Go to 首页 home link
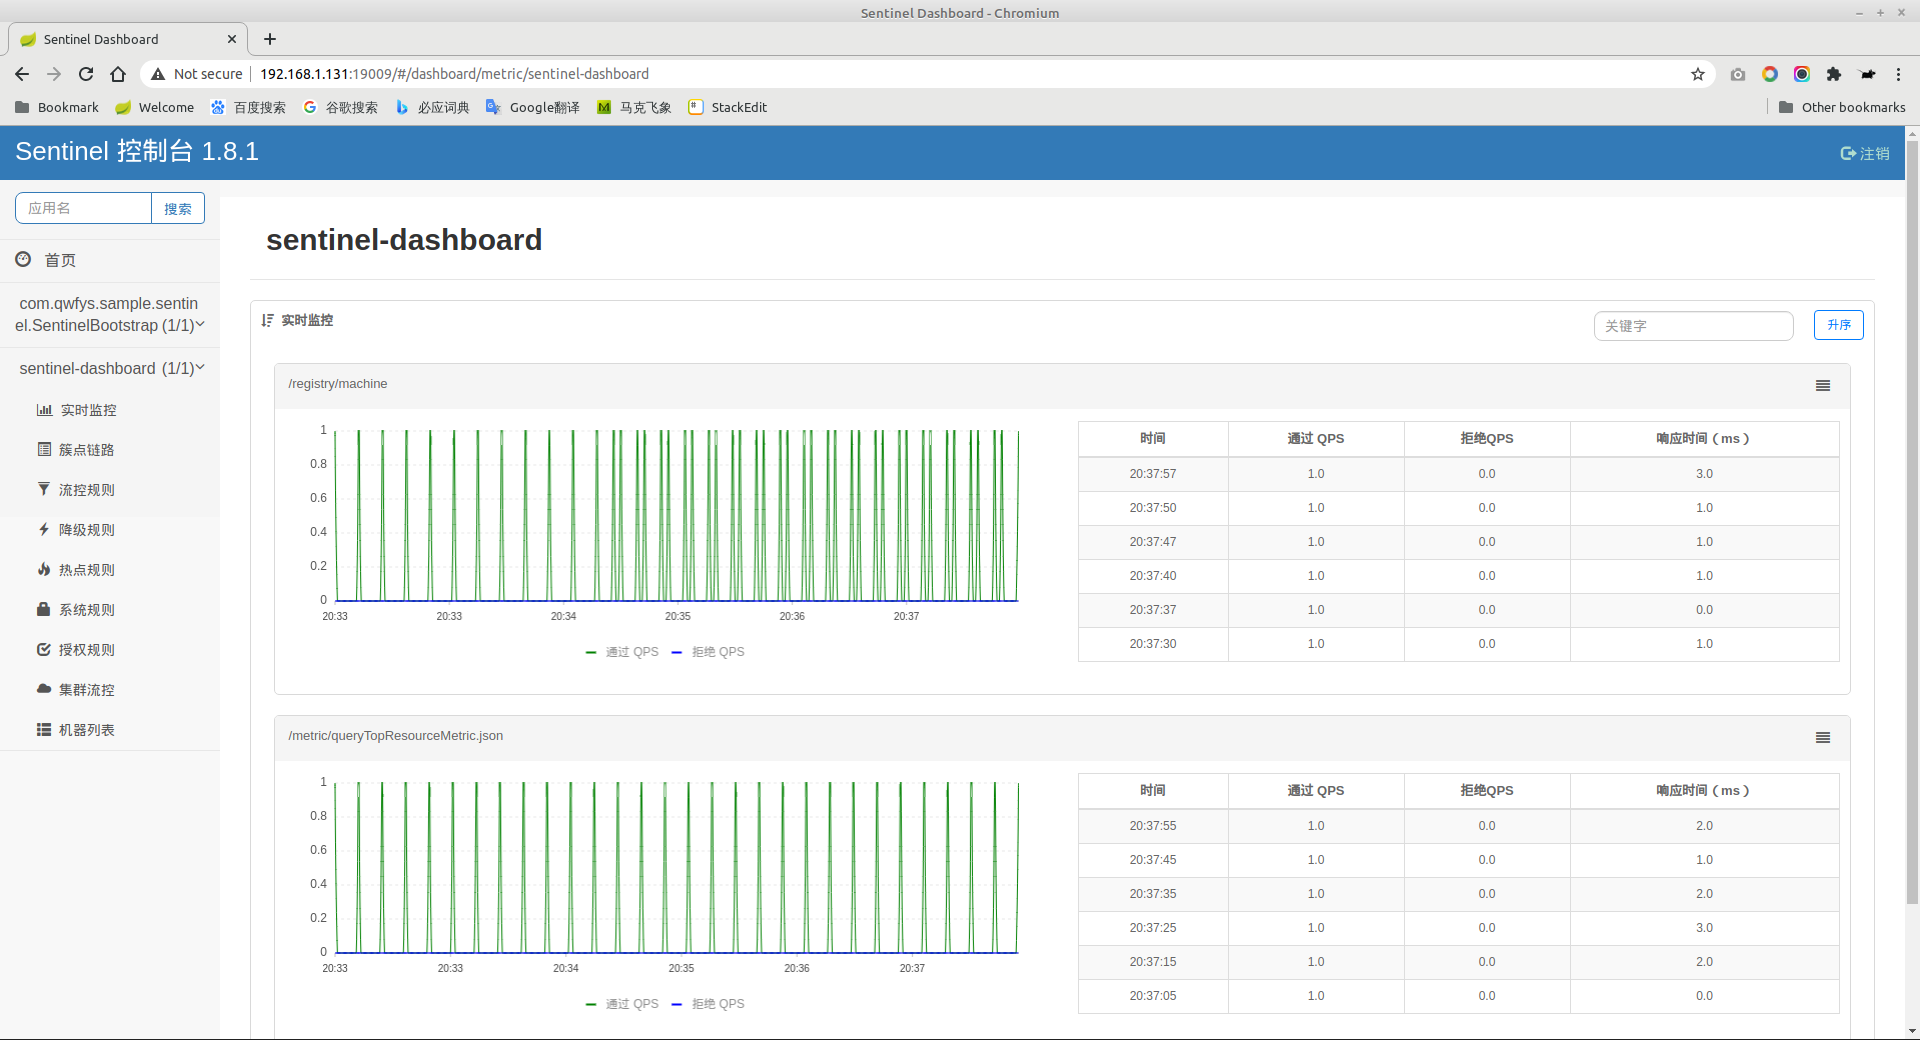The image size is (1920, 1040). 60,260
